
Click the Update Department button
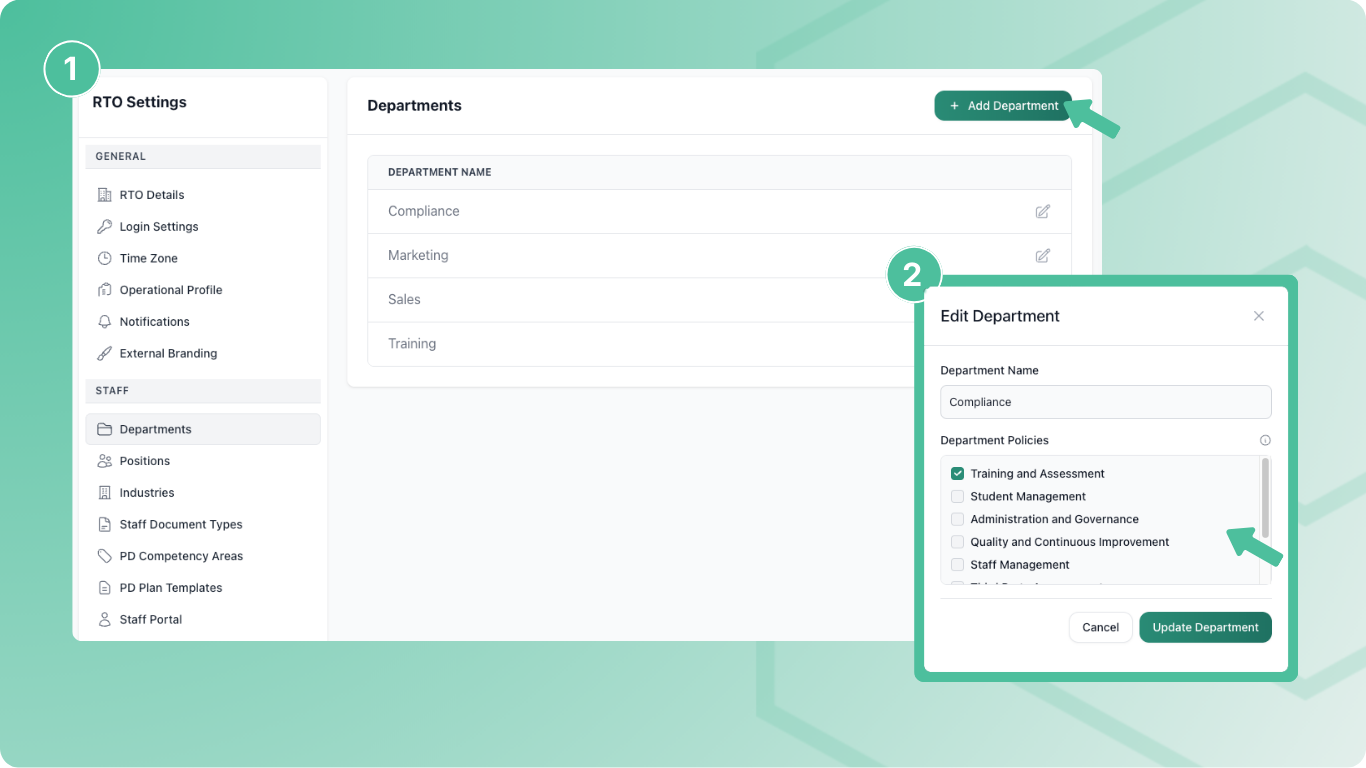(1205, 627)
